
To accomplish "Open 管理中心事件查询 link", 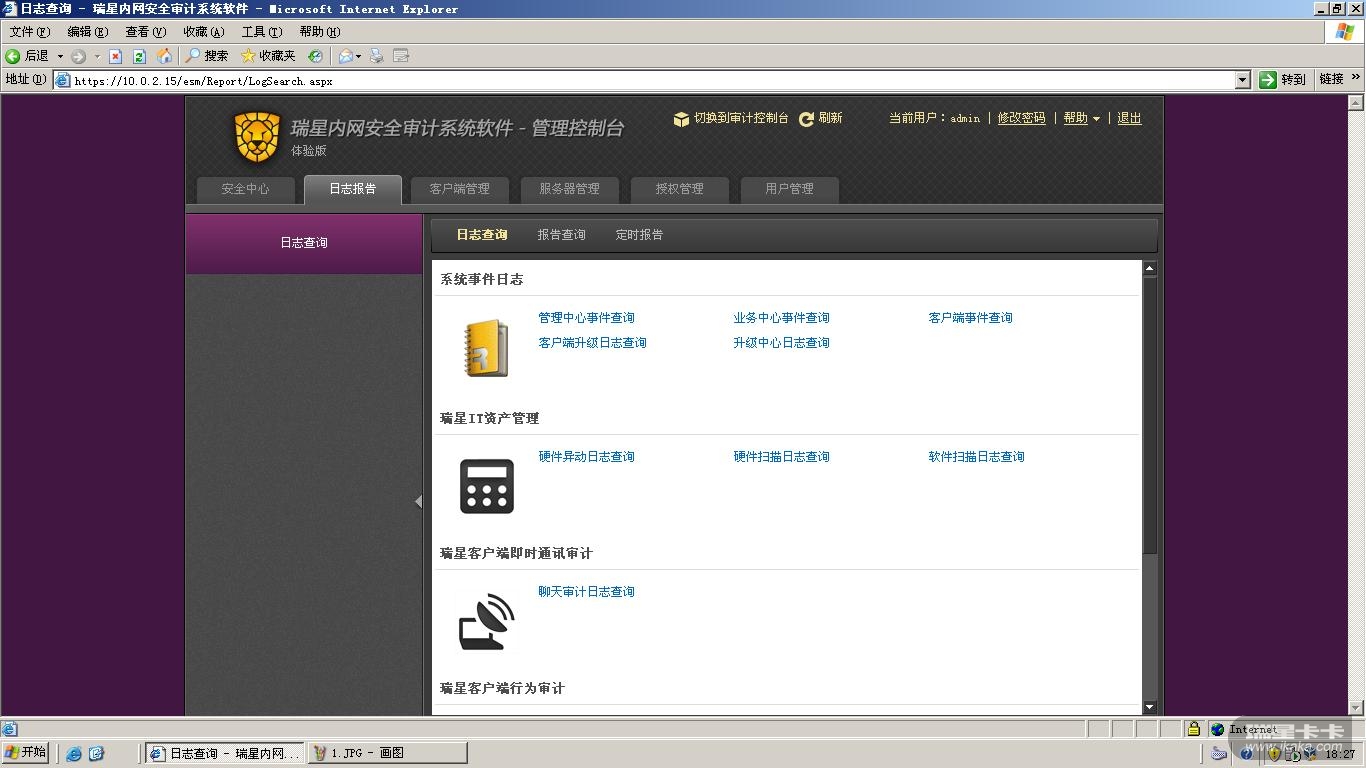I will click(586, 318).
